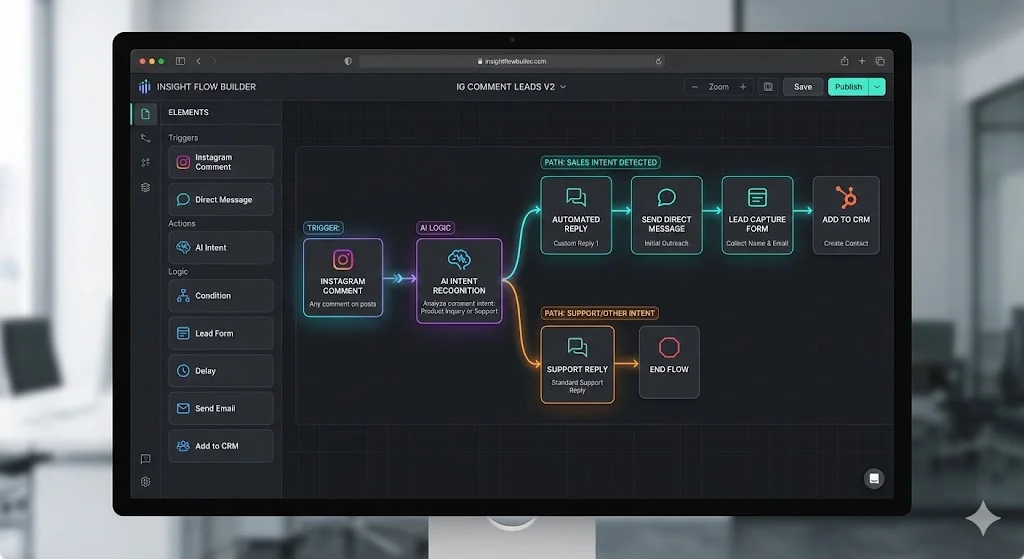
Task: Open the feedback chat icon in left rail
Action: pyautogui.click(x=146, y=459)
